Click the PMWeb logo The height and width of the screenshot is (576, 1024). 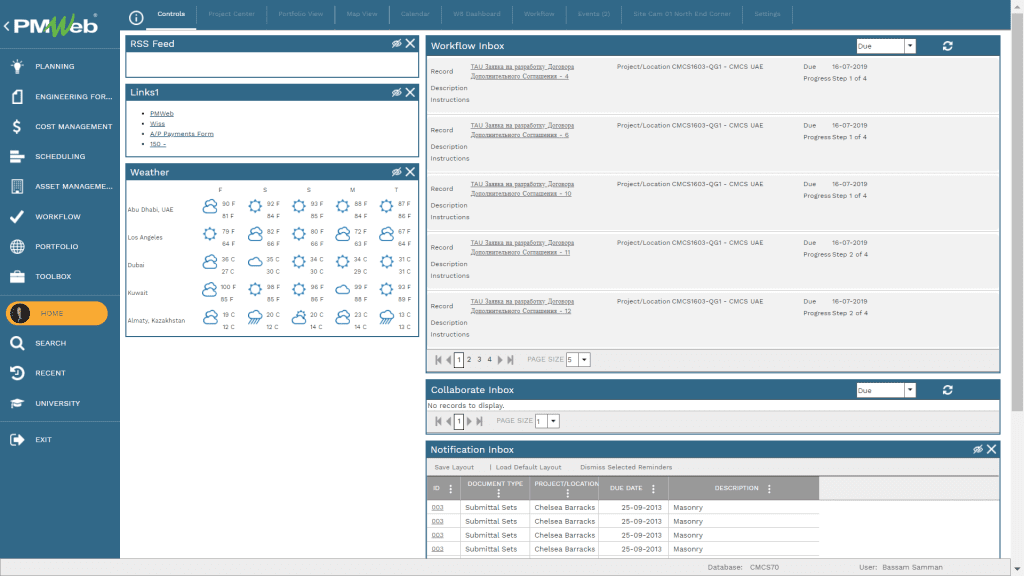[56, 25]
